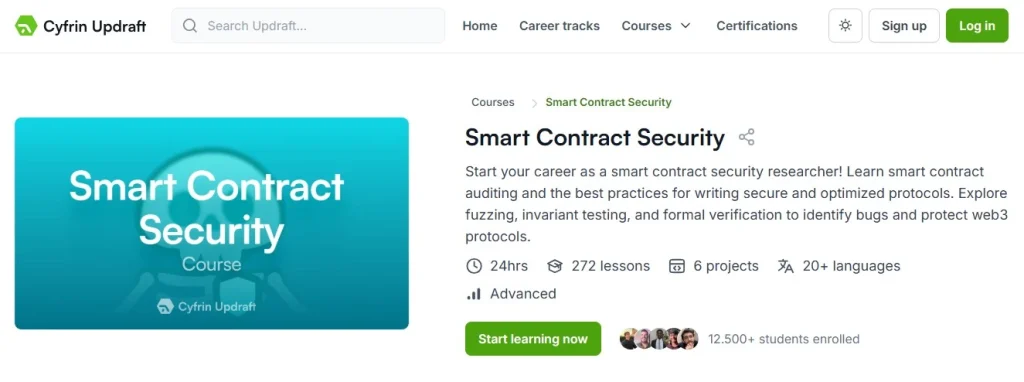Open Certifications navigation link

(x=757, y=26)
